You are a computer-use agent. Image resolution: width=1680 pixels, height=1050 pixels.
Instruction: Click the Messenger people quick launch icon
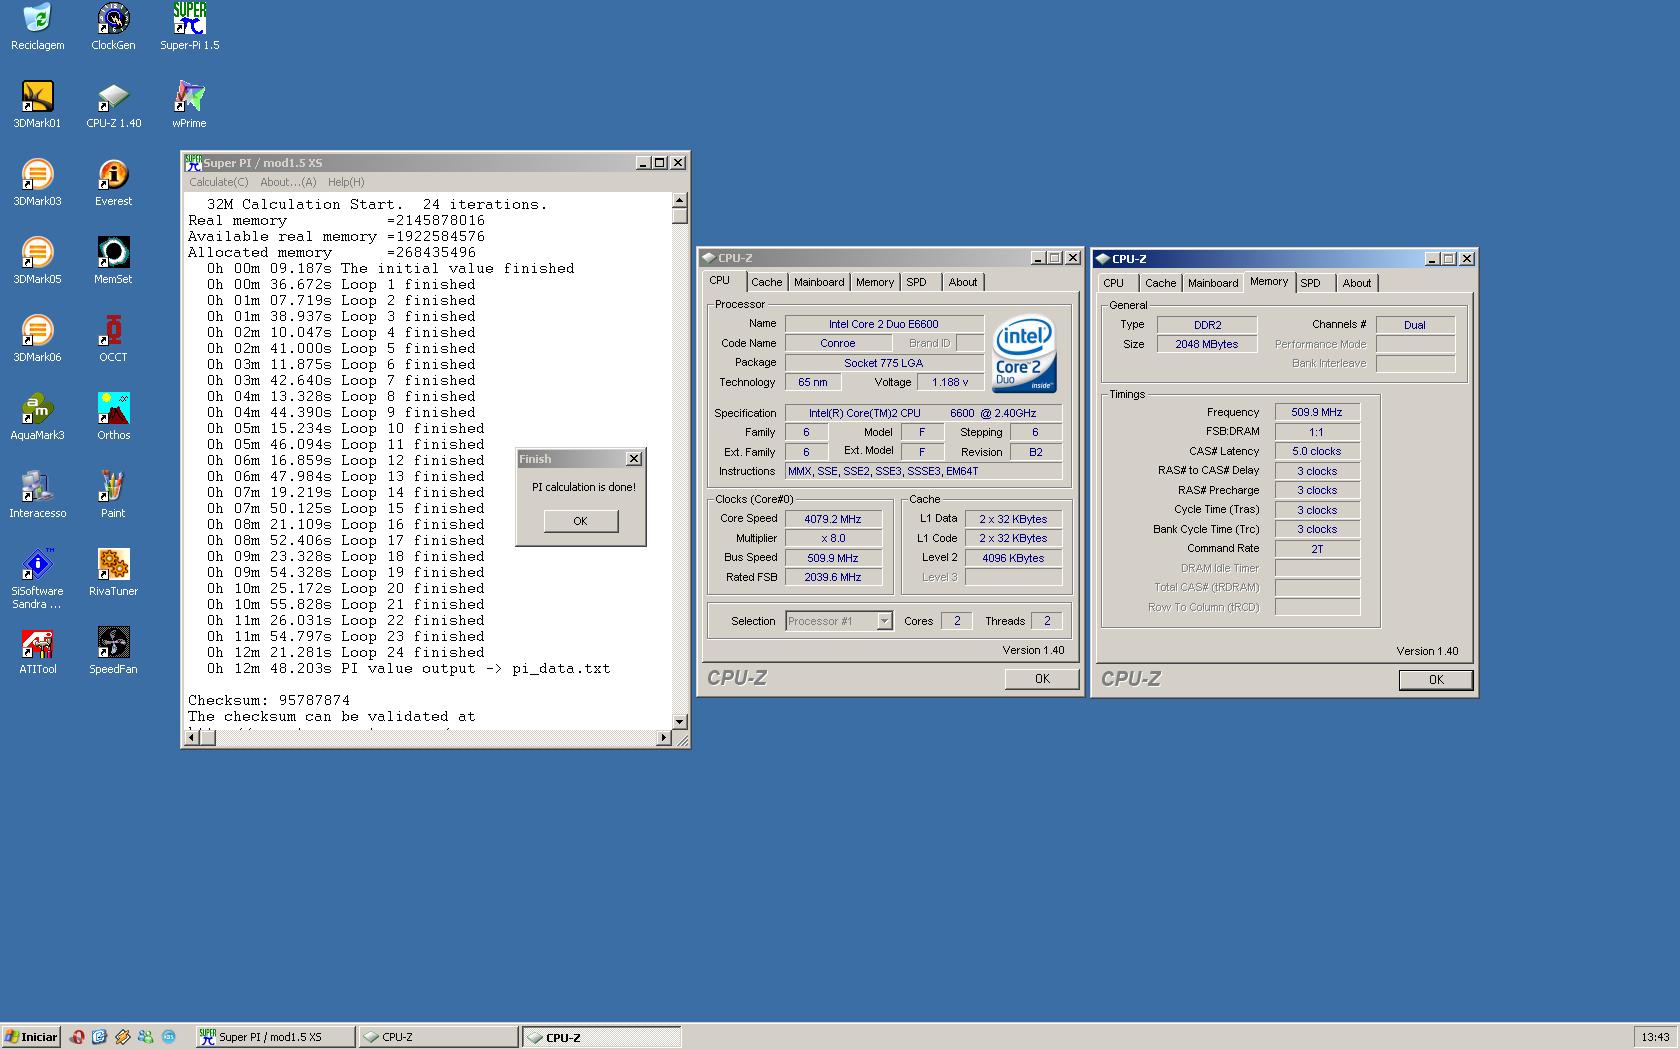(146, 1037)
